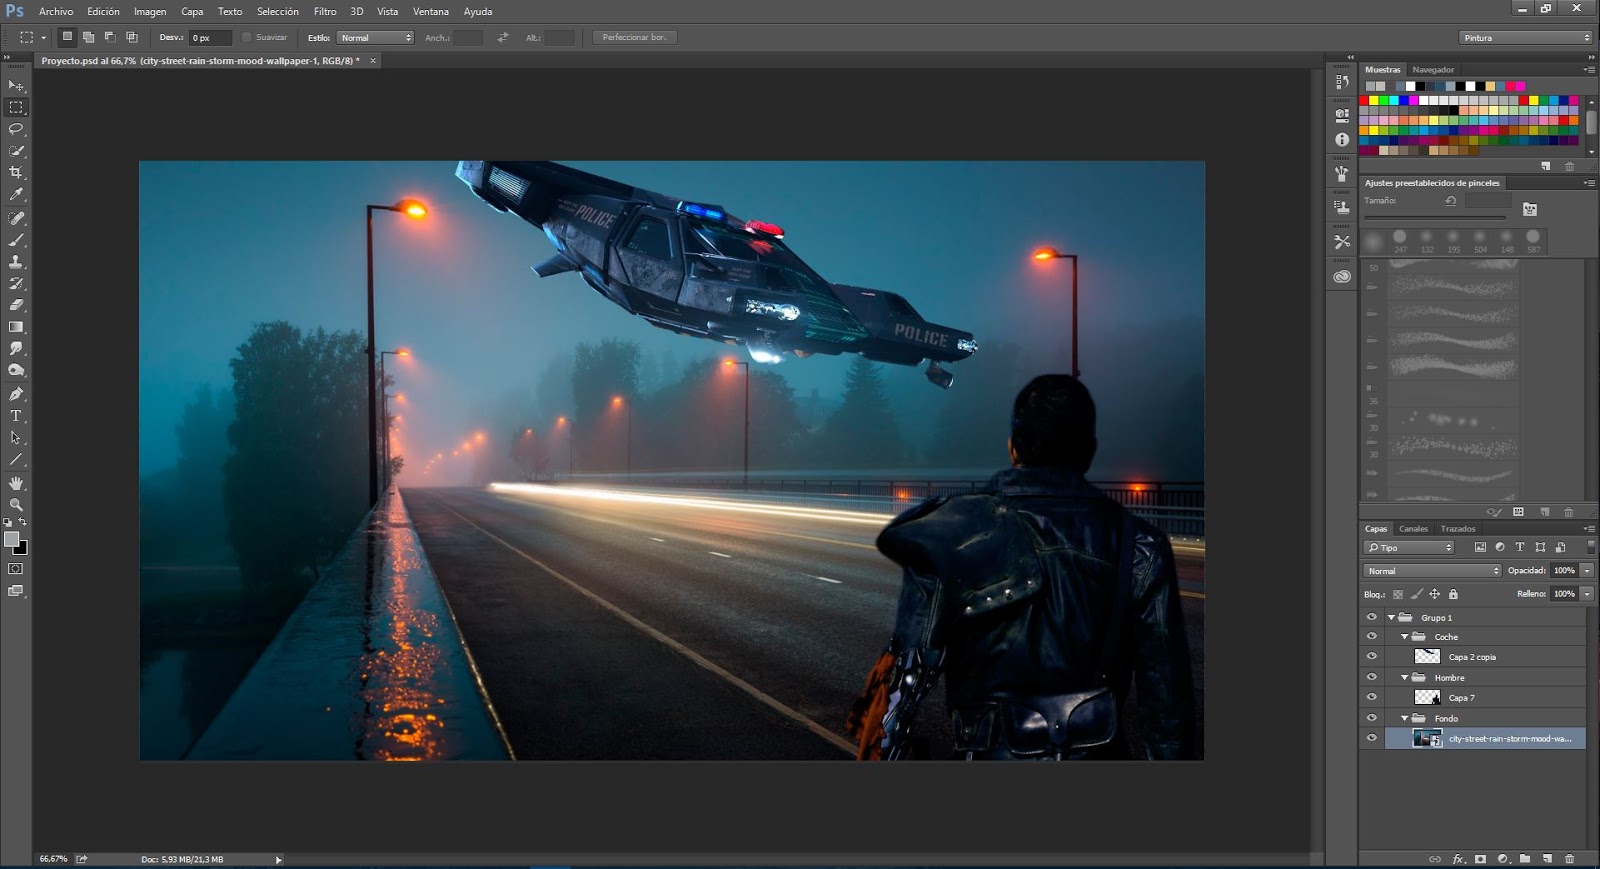Select the Crop tool
1600x869 pixels.
click(16, 173)
